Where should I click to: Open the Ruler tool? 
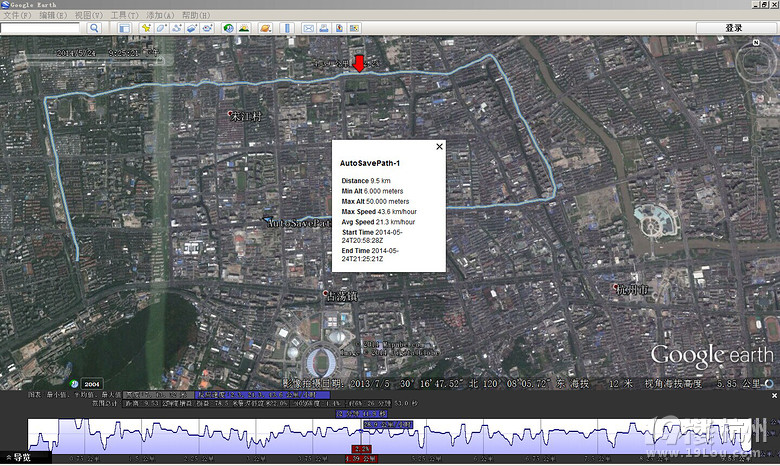(287, 28)
